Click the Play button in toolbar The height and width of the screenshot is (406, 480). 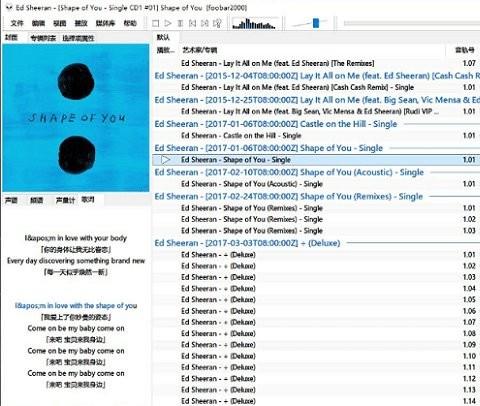[x=168, y=23]
